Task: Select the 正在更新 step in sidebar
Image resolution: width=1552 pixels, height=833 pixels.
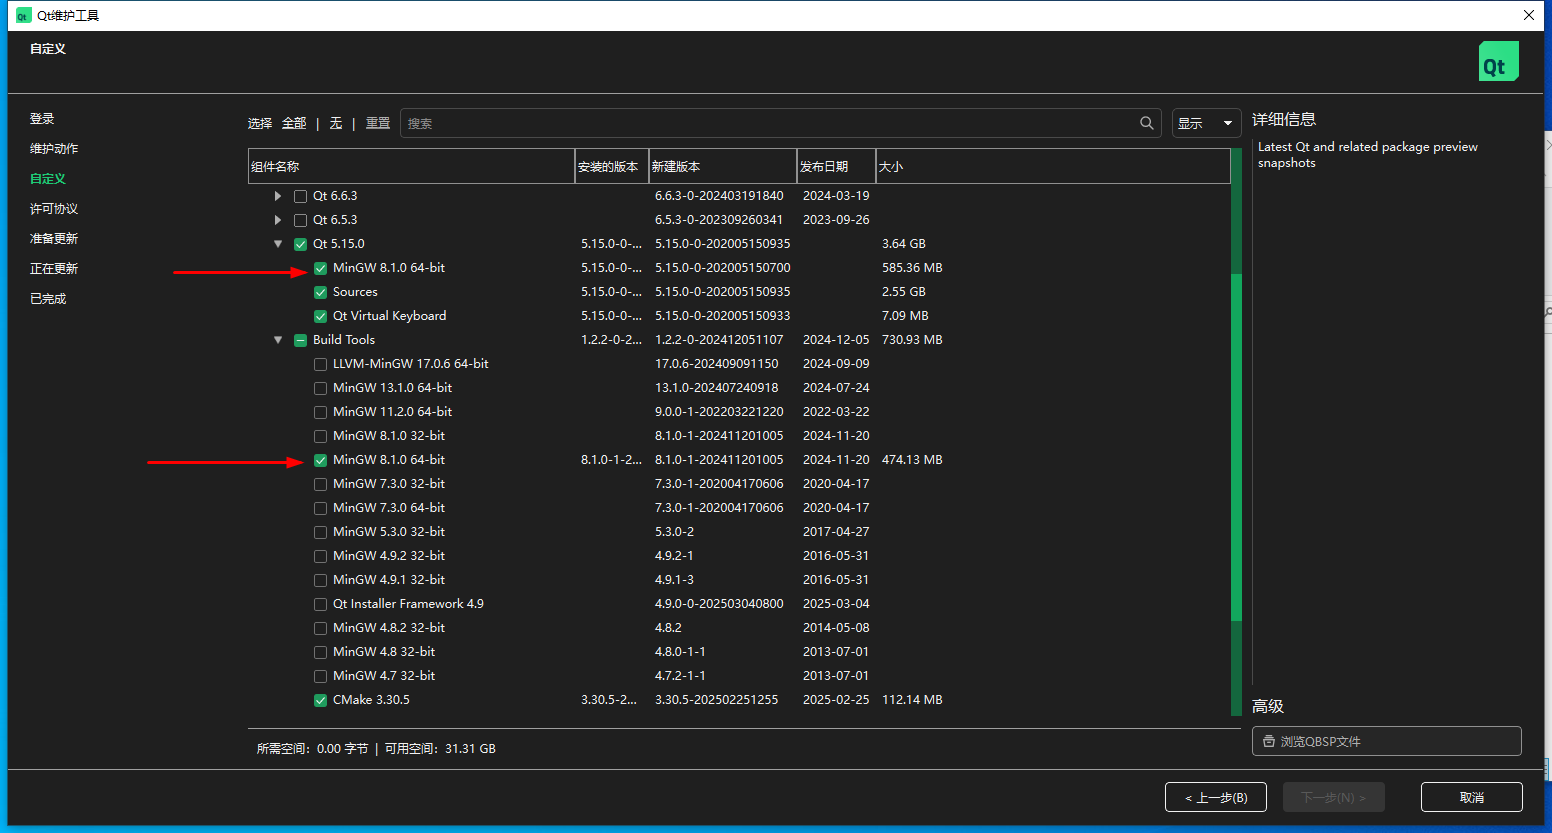Action: click(x=54, y=268)
